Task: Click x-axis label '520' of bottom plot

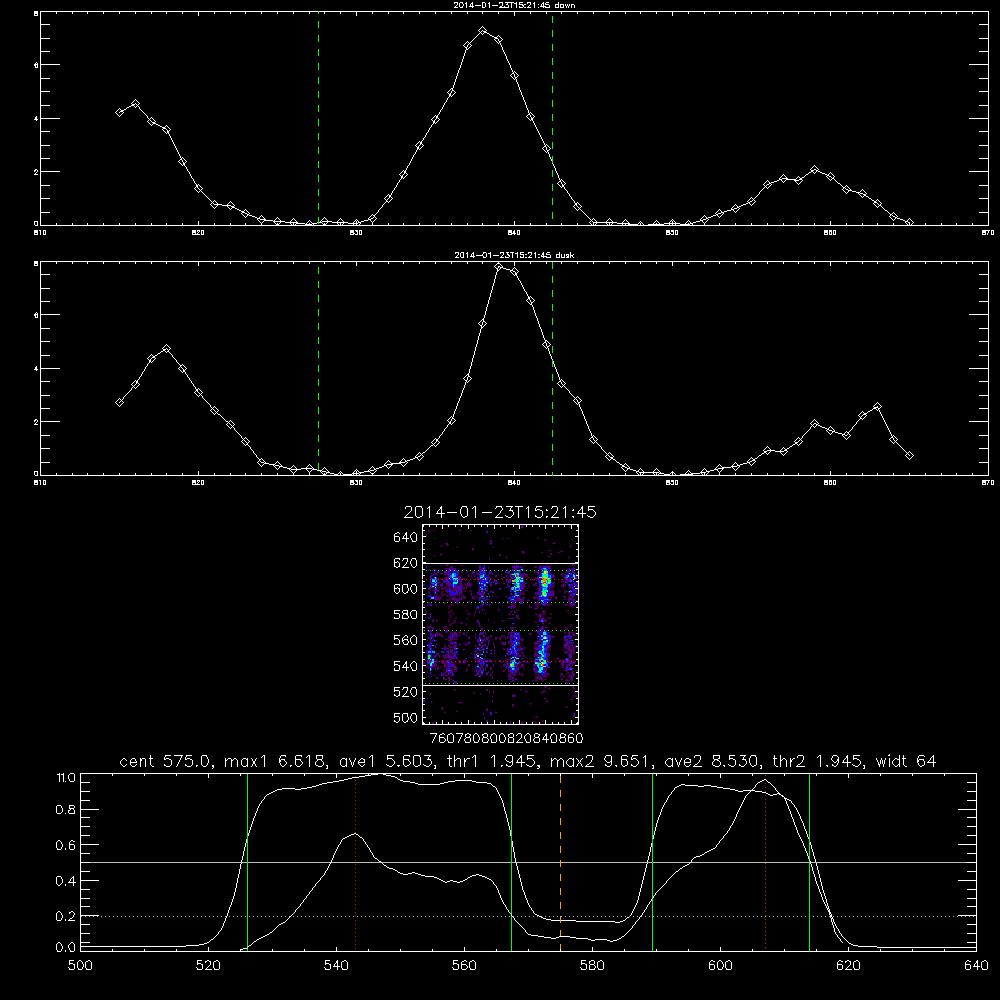Action: pyautogui.click(x=208, y=966)
